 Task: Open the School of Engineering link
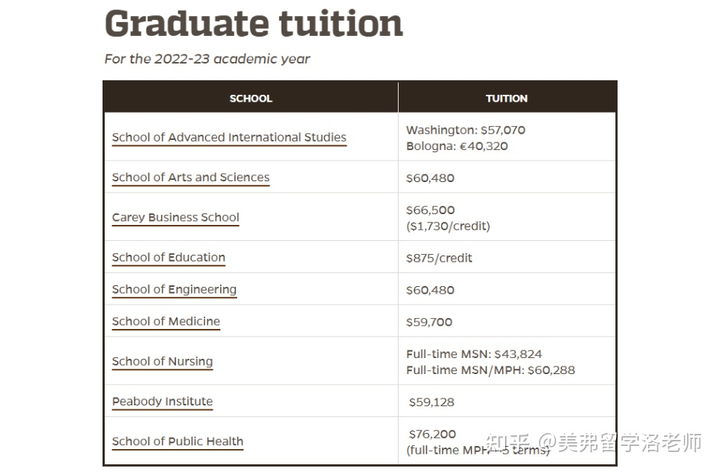(174, 289)
